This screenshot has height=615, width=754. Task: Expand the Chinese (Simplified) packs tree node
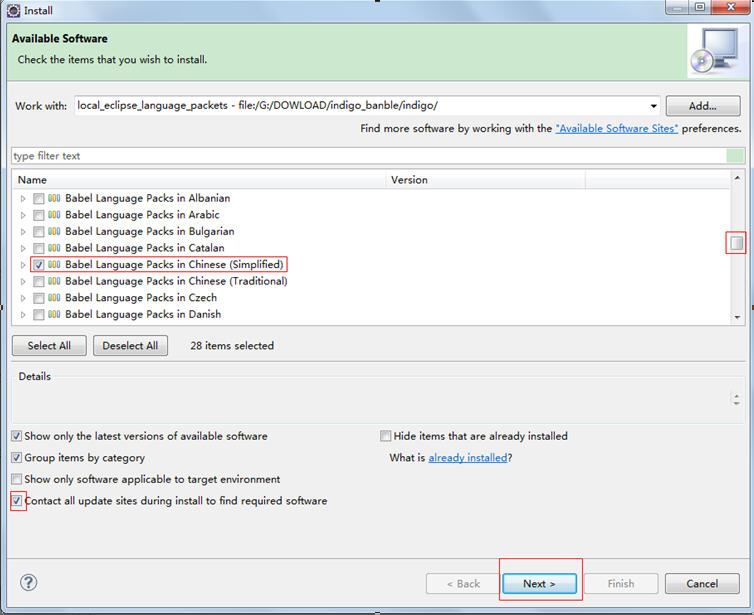click(x=23, y=265)
